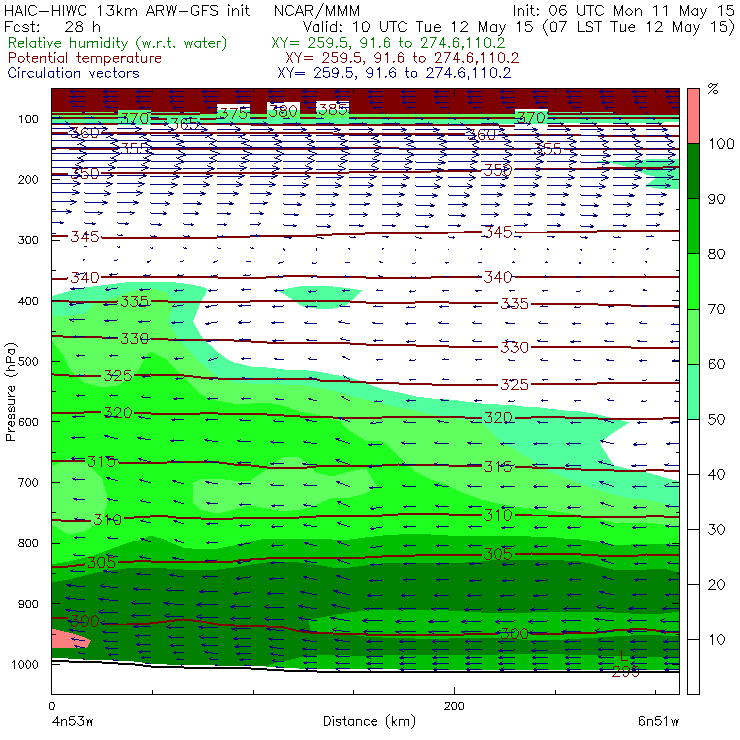Click the '10' colorbar scale label
The height and width of the screenshot is (740, 740).
[716, 639]
